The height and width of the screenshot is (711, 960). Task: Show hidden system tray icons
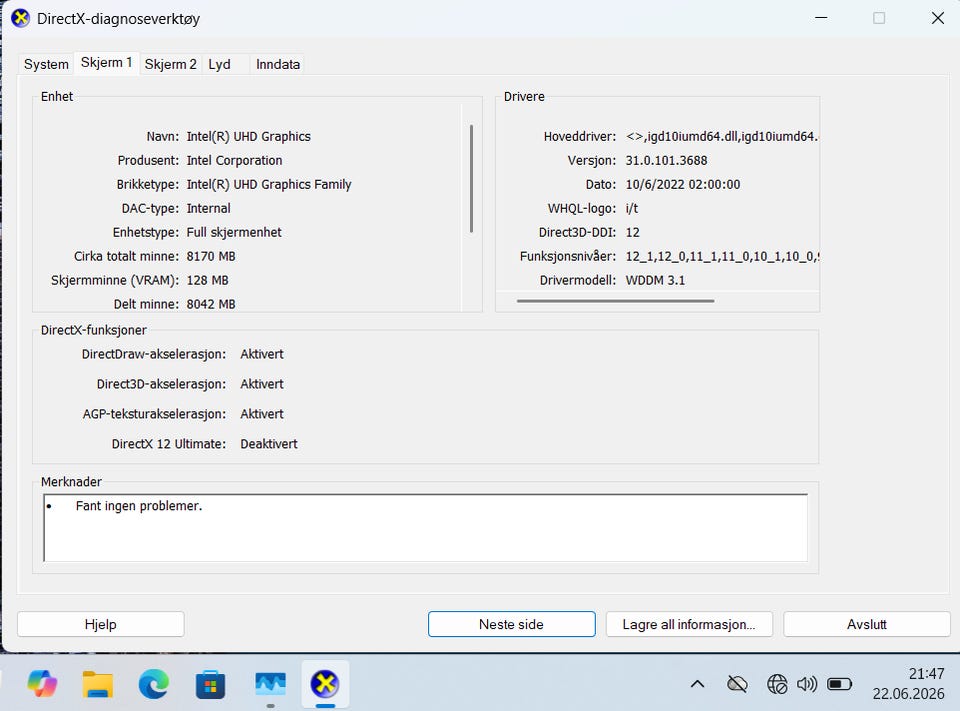pyautogui.click(x=697, y=684)
